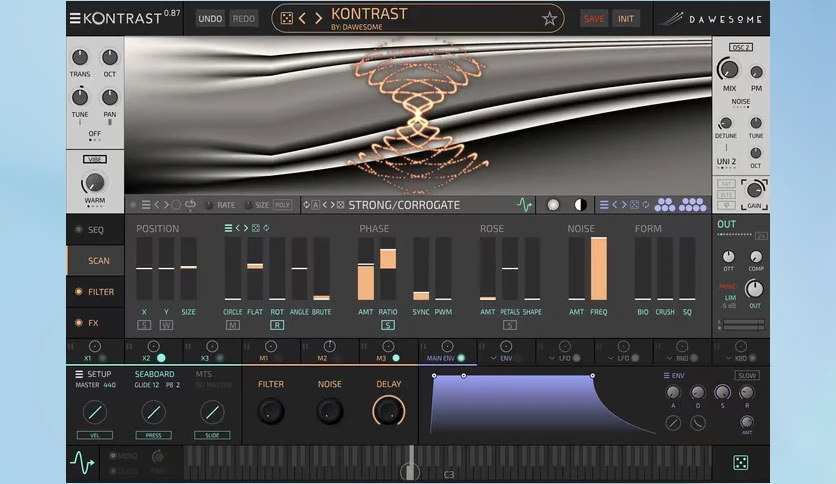Click the green dice icon at bottom right
836x484 pixels.
(741, 463)
